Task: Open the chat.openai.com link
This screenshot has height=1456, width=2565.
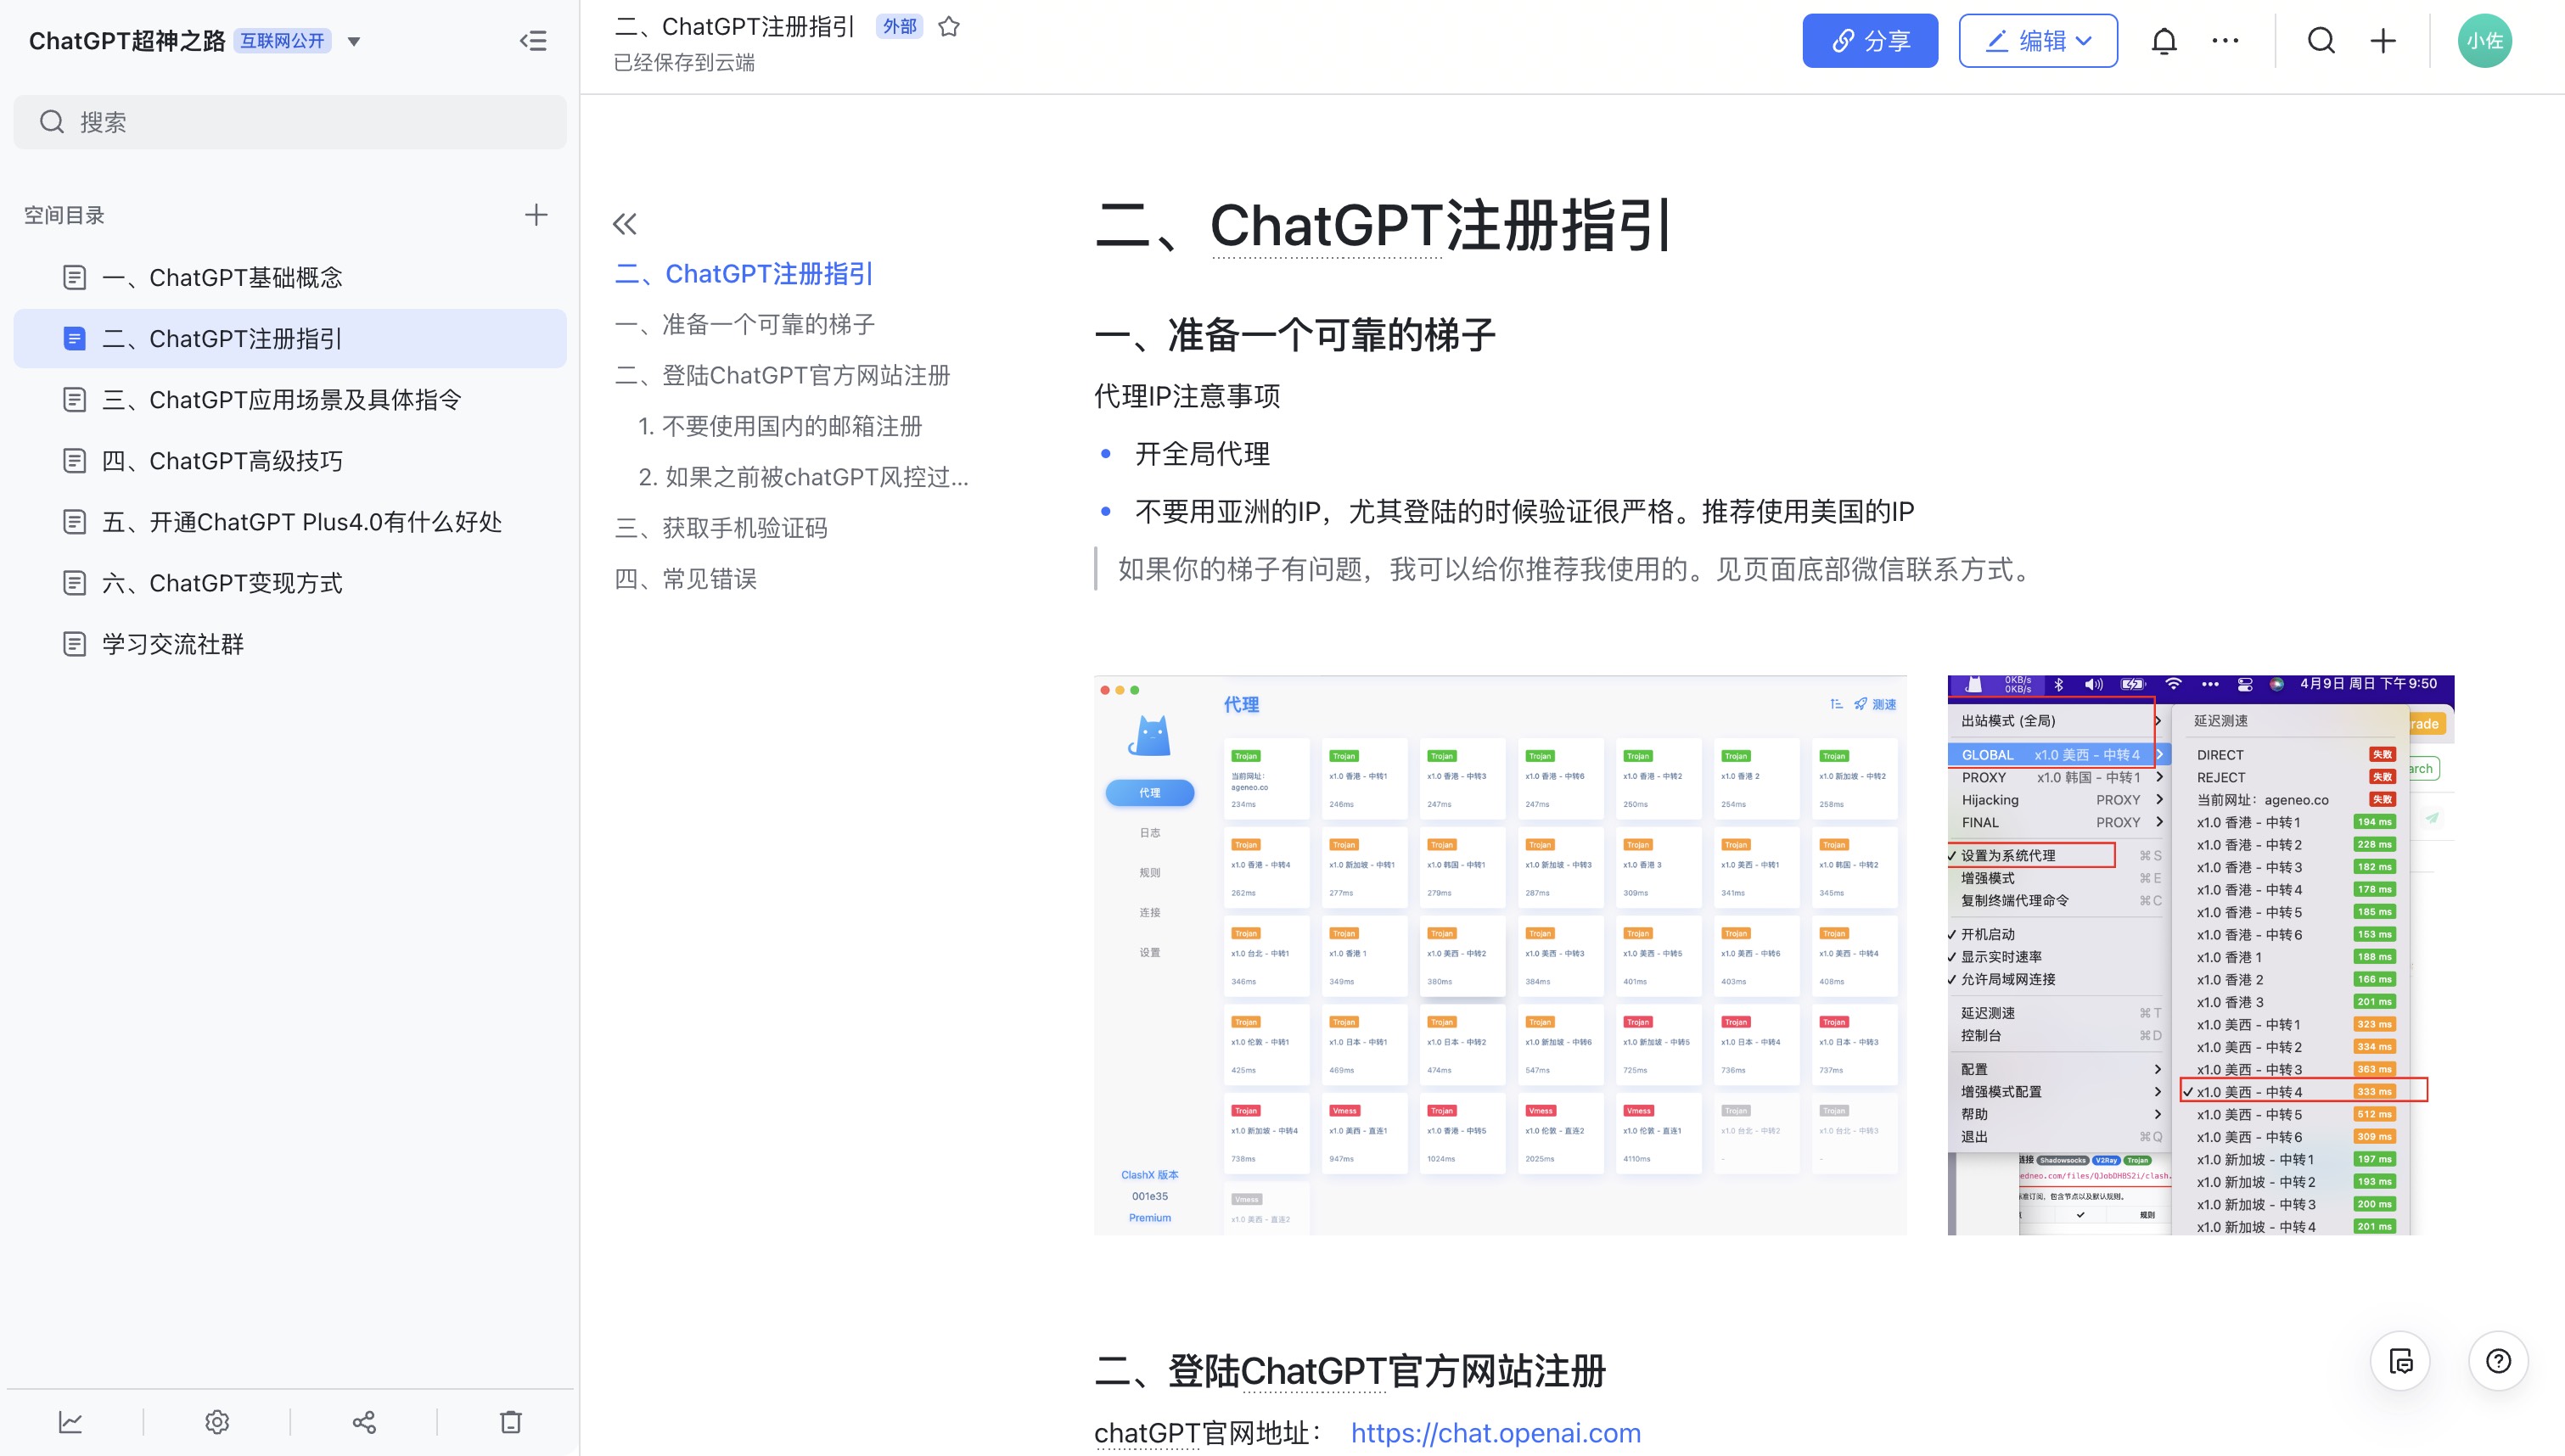Action: (1495, 1432)
